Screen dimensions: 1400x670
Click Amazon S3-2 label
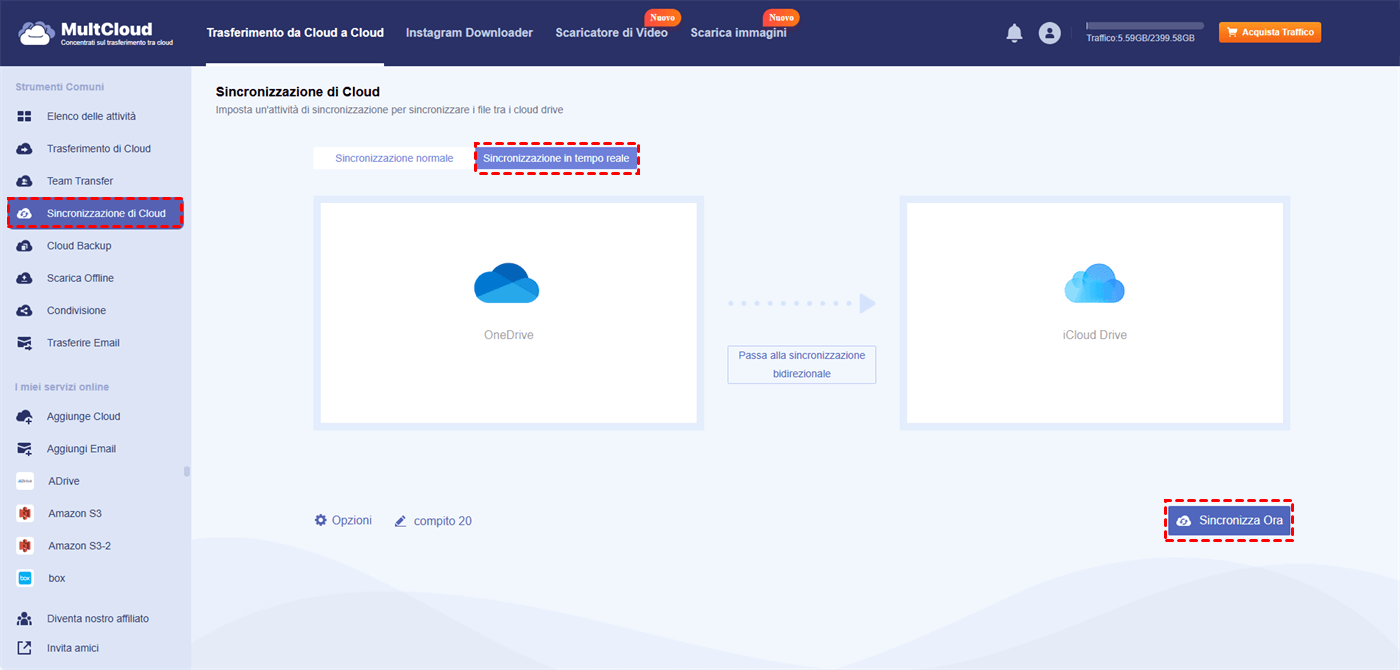point(79,546)
